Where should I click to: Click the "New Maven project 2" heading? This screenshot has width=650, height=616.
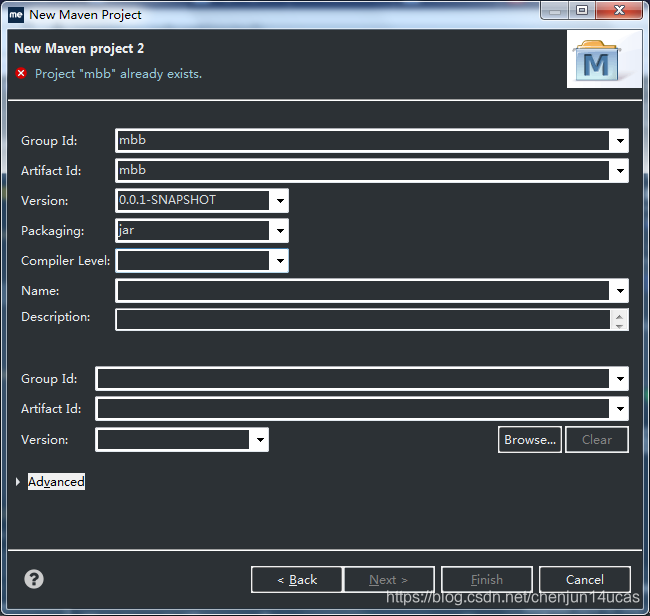pyautogui.click(x=79, y=49)
